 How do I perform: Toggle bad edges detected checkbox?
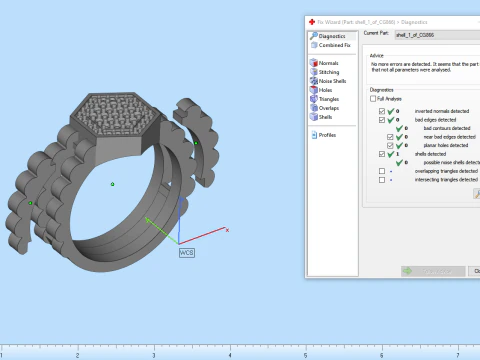(x=382, y=120)
